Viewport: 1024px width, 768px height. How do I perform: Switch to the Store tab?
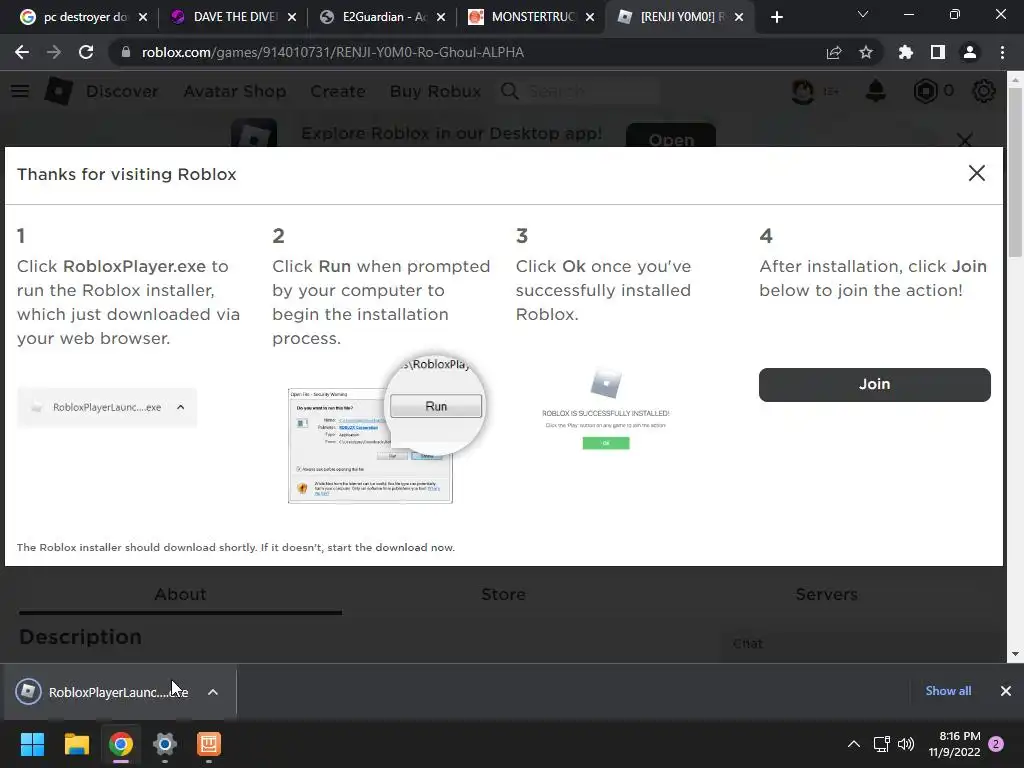pos(503,594)
